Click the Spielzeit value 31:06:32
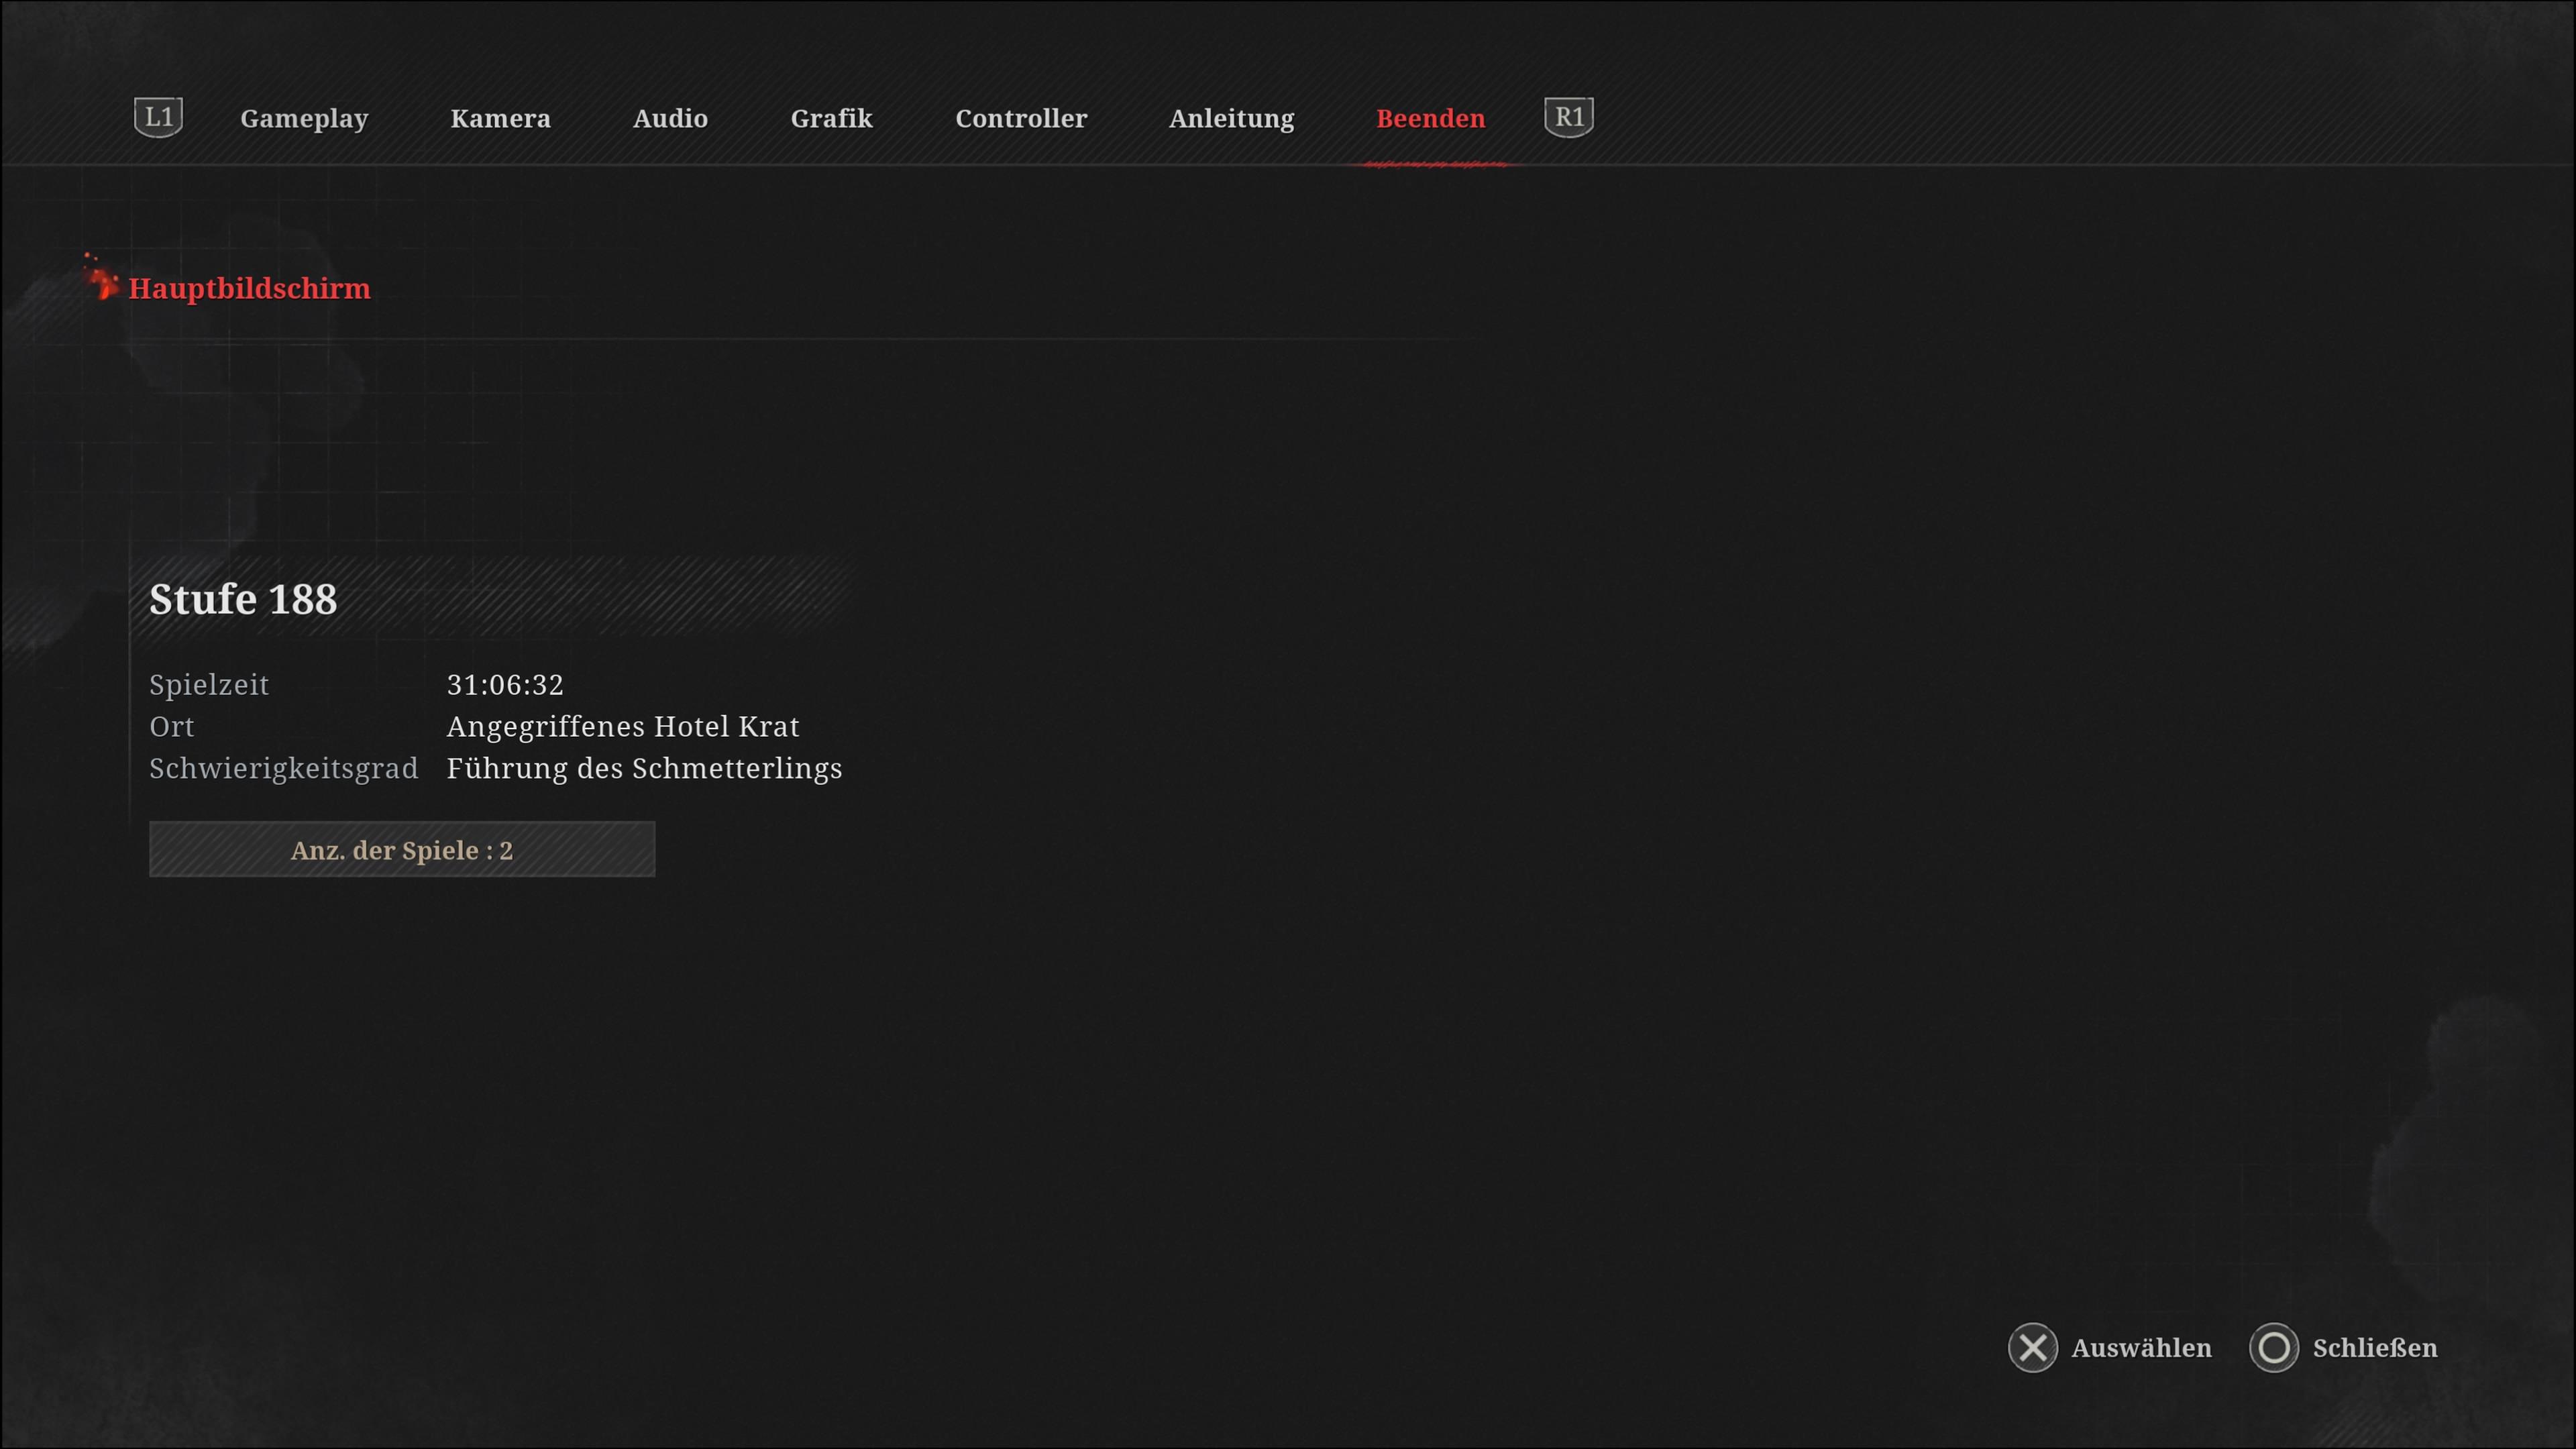The image size is (2576, 1449). [505, 684]
